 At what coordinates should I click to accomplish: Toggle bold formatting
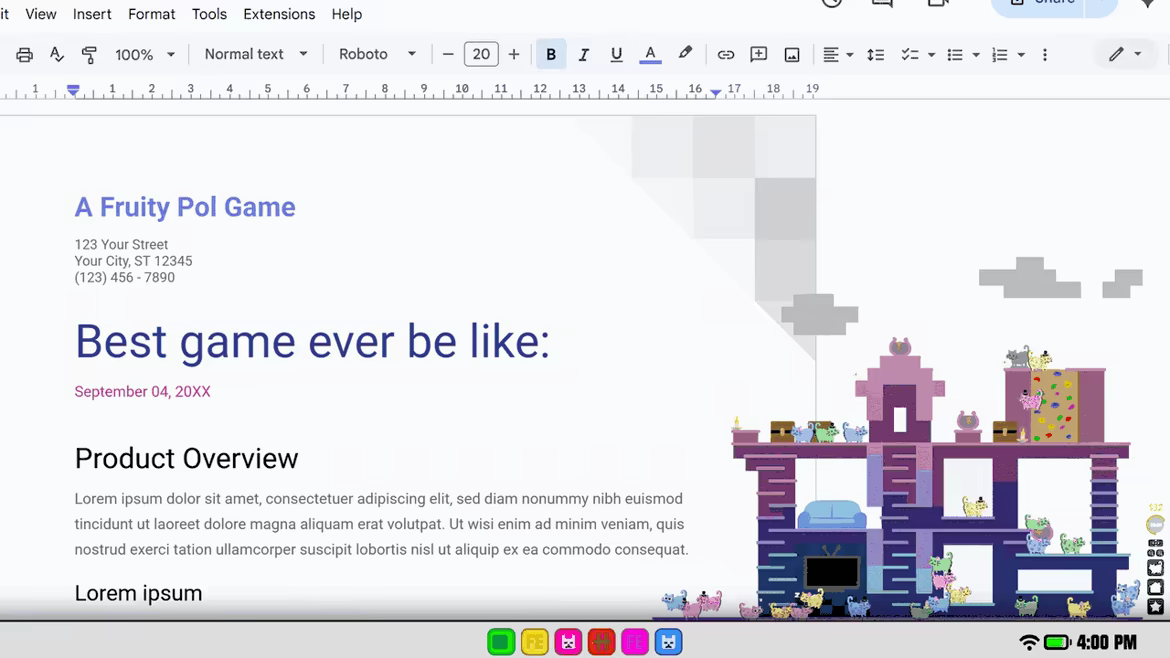551,54
